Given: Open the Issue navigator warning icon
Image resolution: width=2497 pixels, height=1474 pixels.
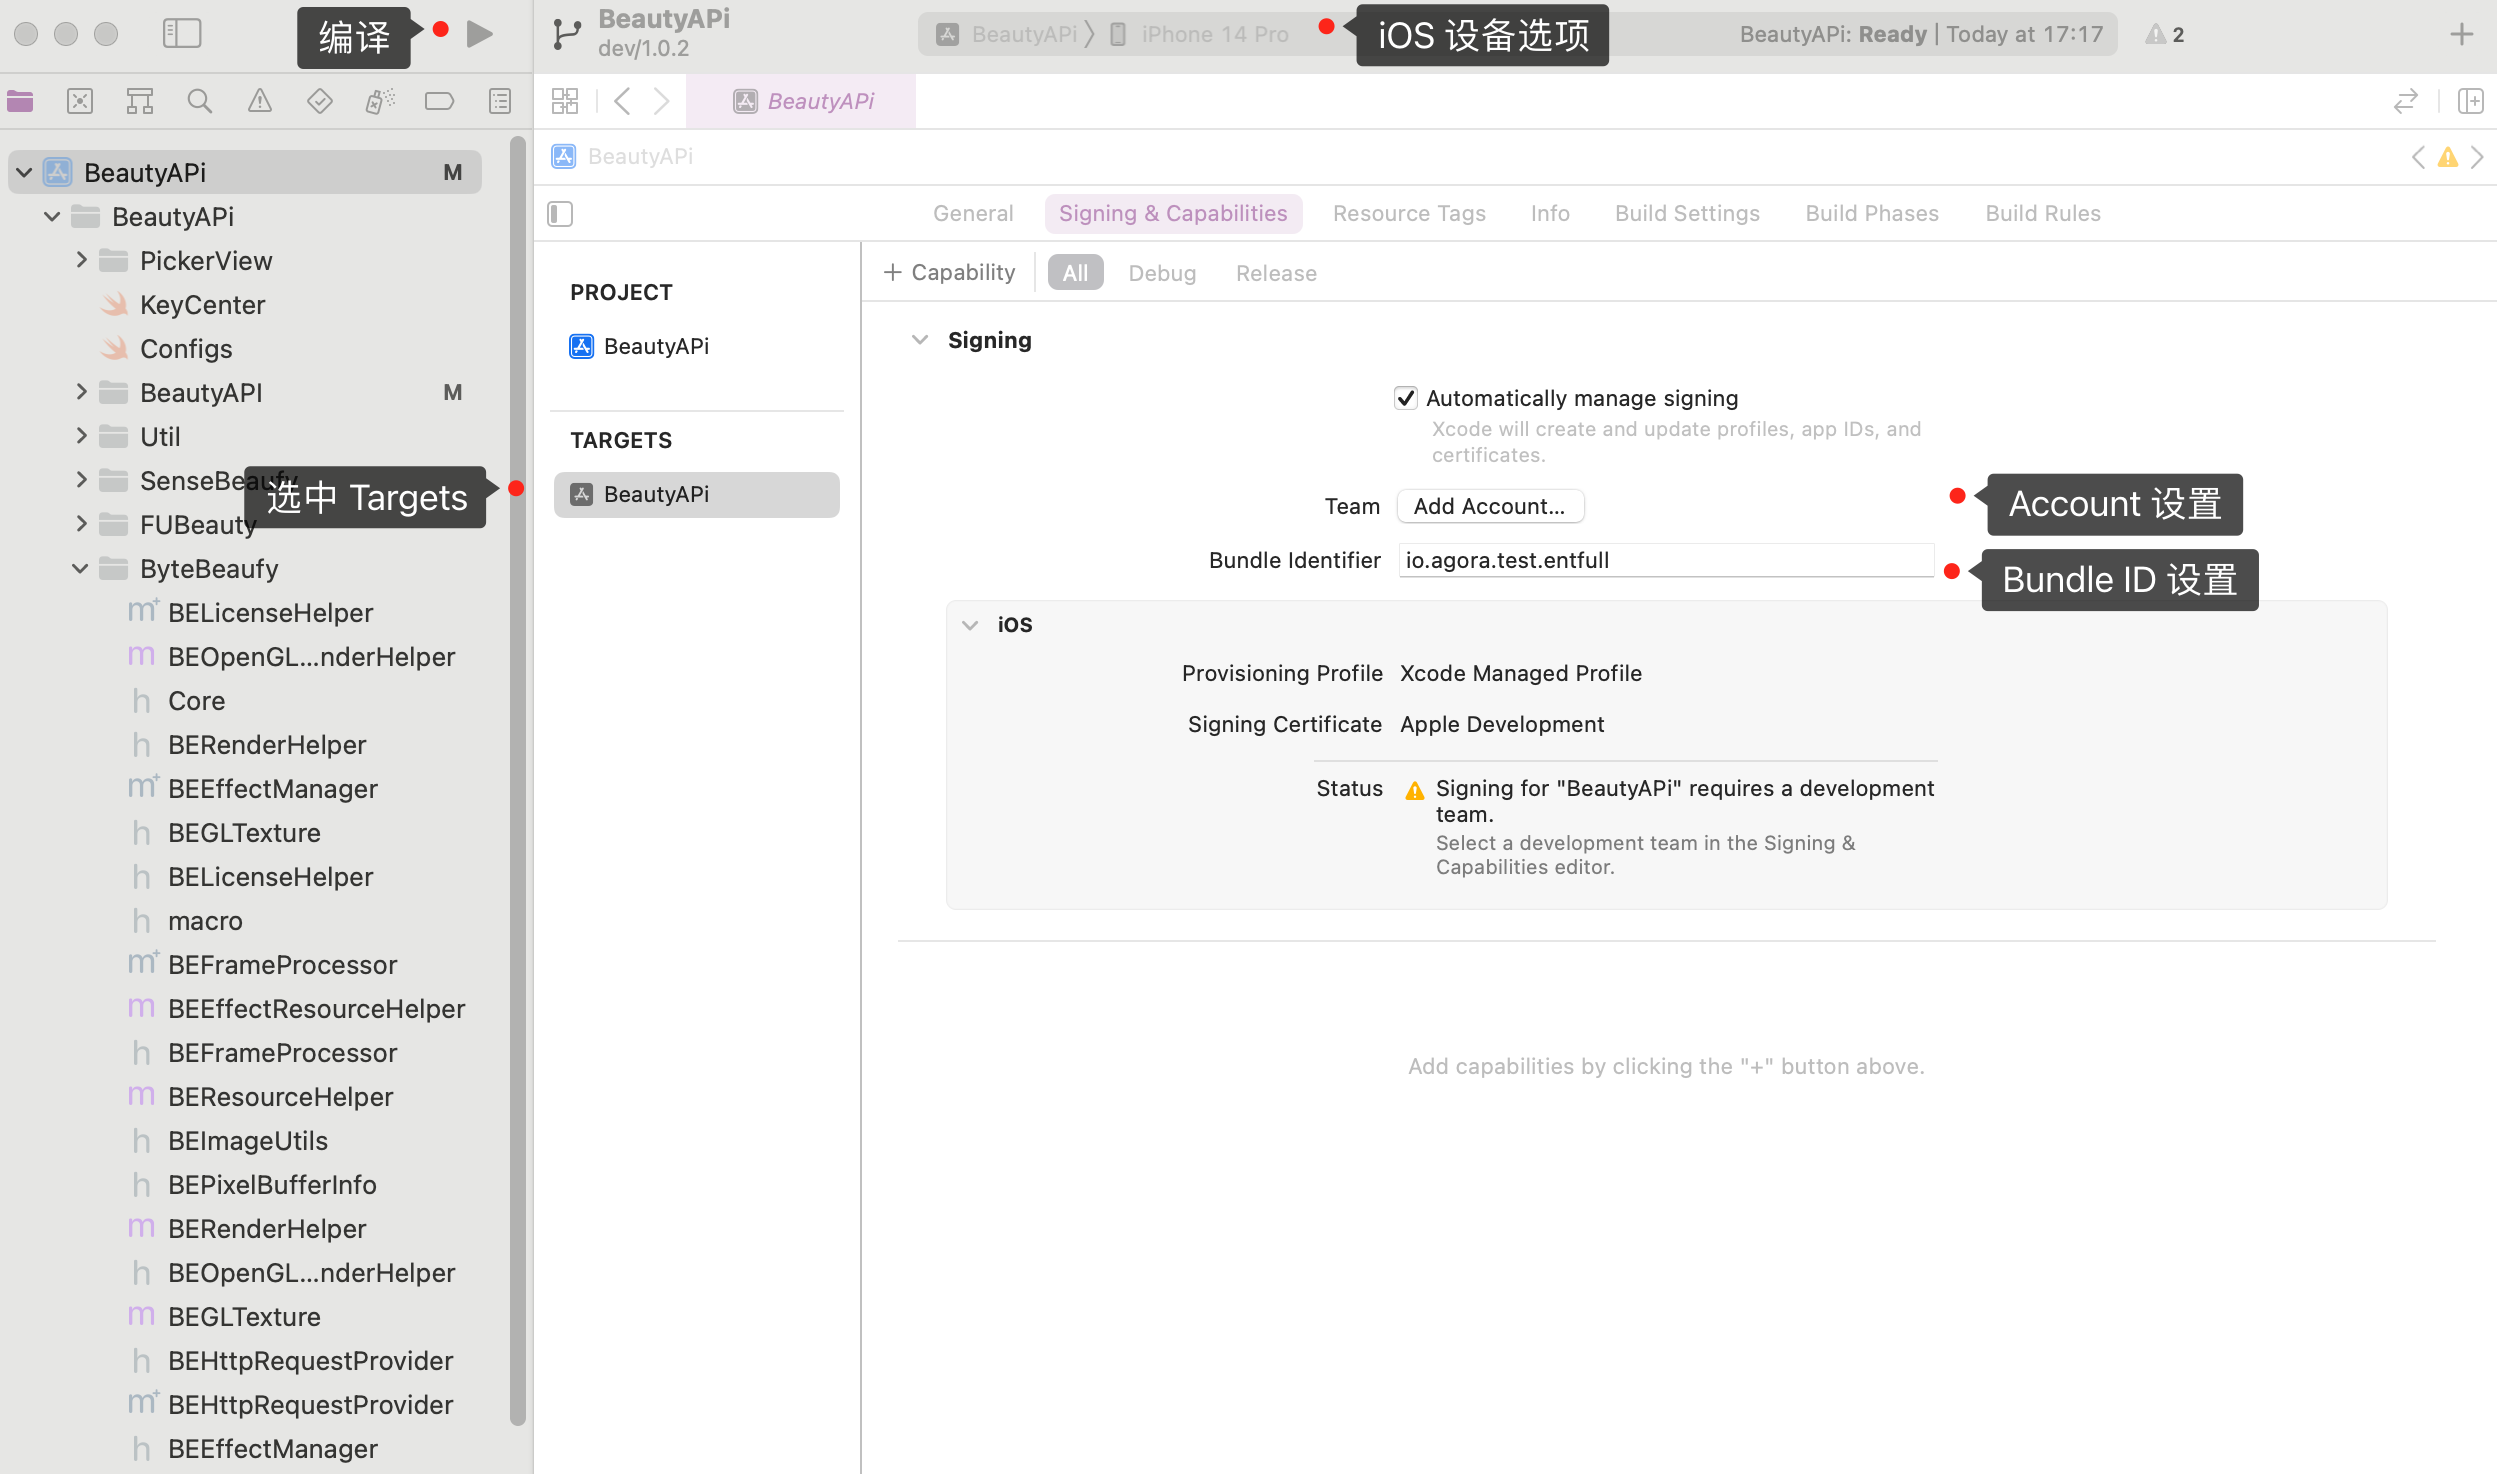Looking at the screenshot, I should tap(260, 101).
